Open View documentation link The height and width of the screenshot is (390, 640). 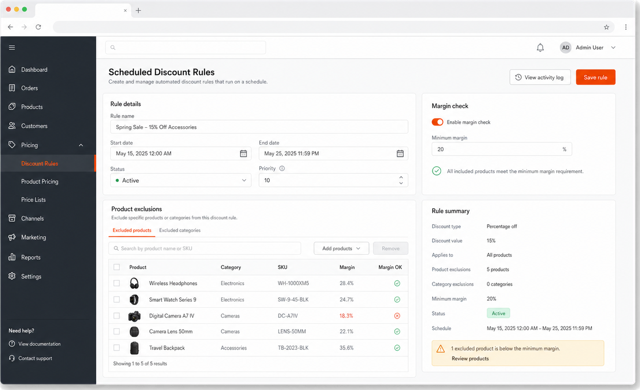click(x=35, y=344)
